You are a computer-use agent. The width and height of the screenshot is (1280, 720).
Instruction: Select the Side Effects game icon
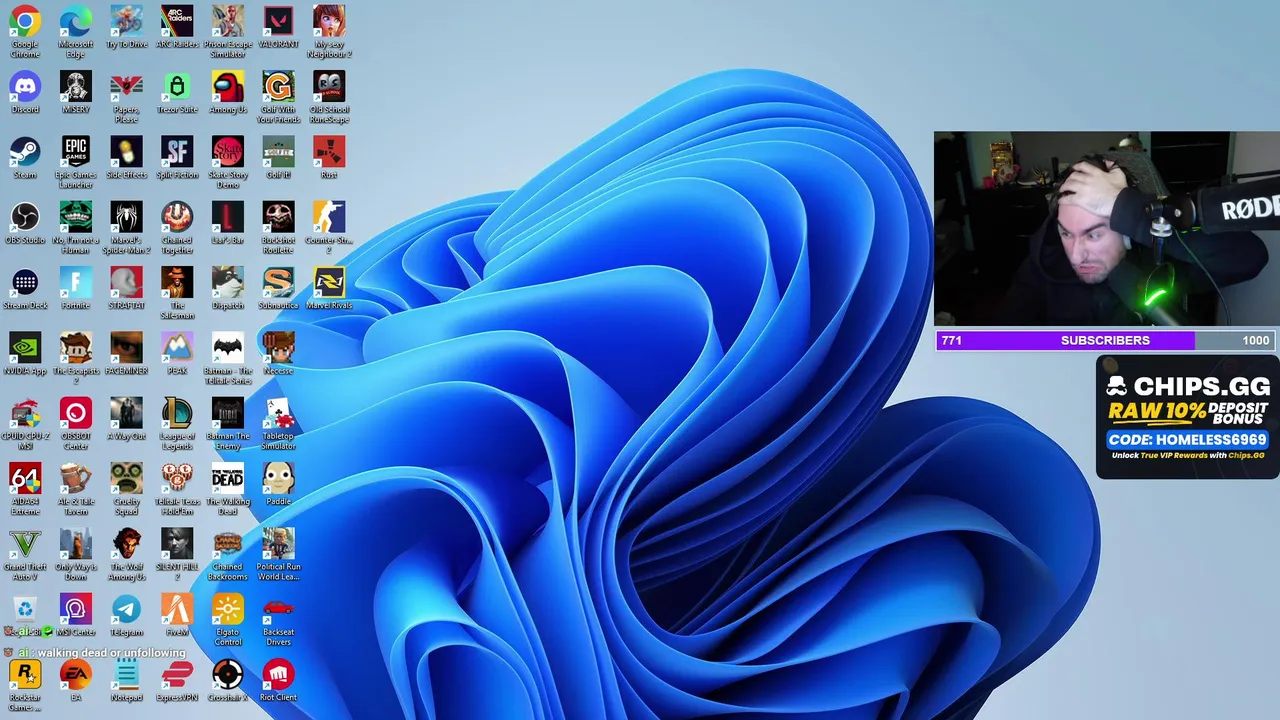pyautogui.click(x=126, y=152)
